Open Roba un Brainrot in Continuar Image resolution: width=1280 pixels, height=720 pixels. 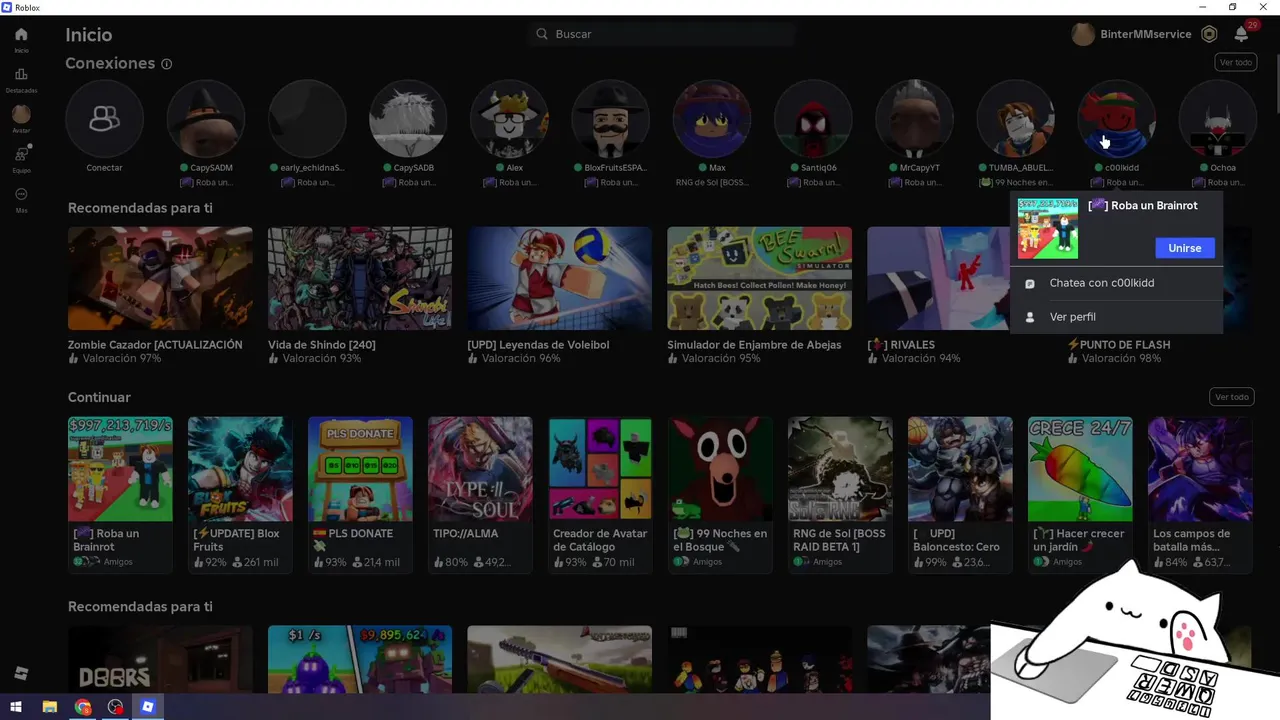pos(120,469)
